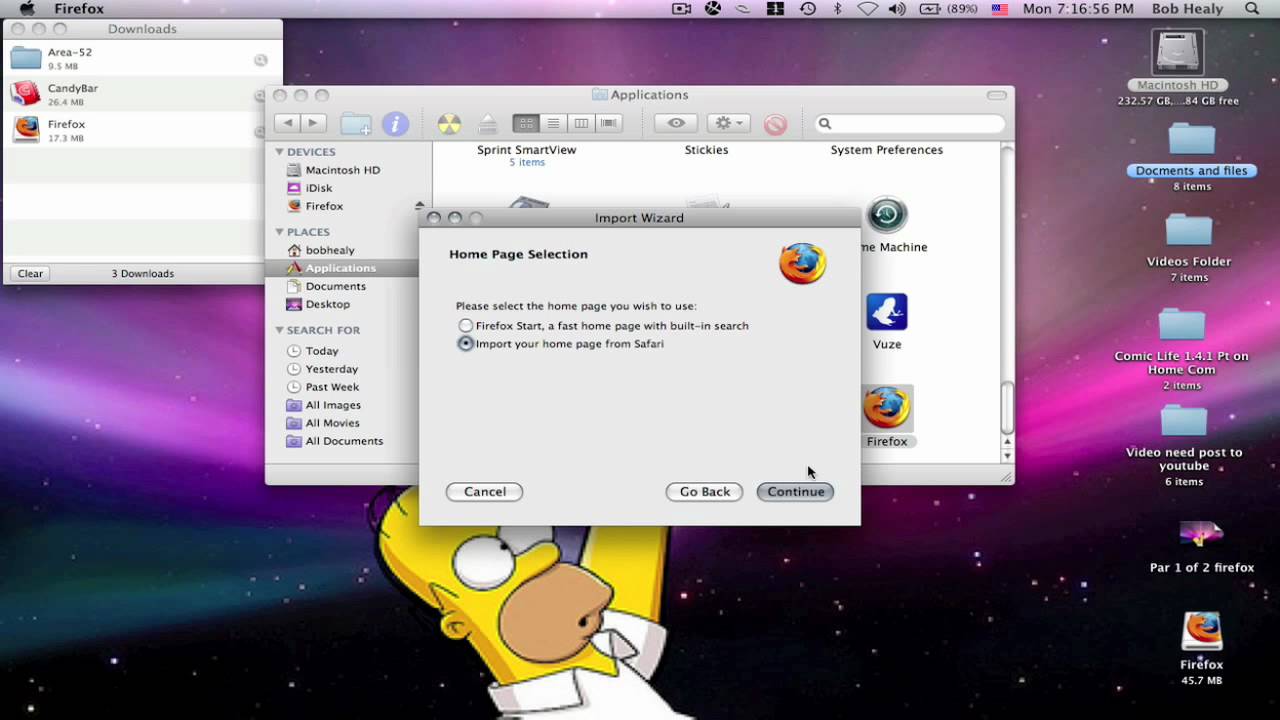
Task: Click the Video need post to youtube folder
Action: [x=1184, y=421]
